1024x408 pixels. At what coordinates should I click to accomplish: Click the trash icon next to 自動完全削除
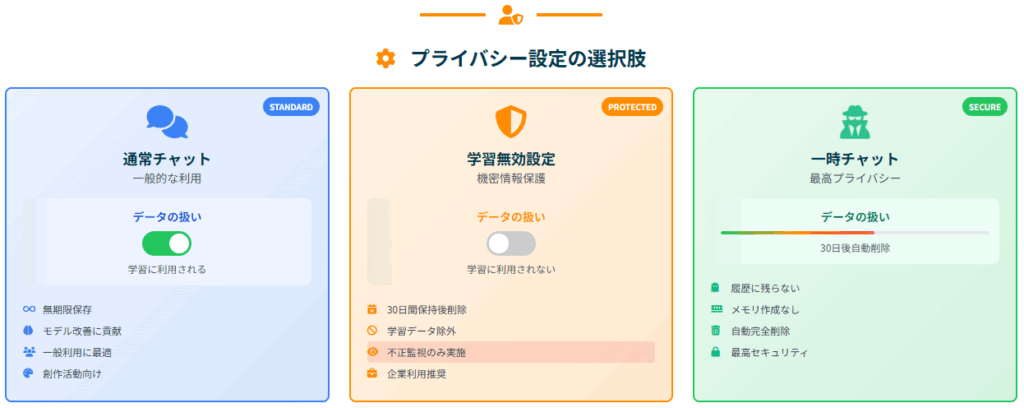(x=716, y=331)
